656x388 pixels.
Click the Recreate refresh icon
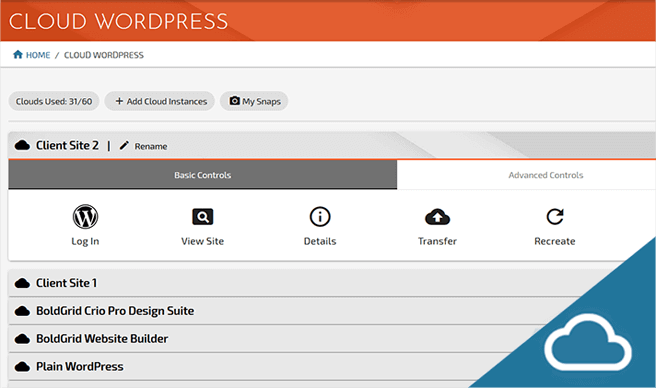coord(555,217)
